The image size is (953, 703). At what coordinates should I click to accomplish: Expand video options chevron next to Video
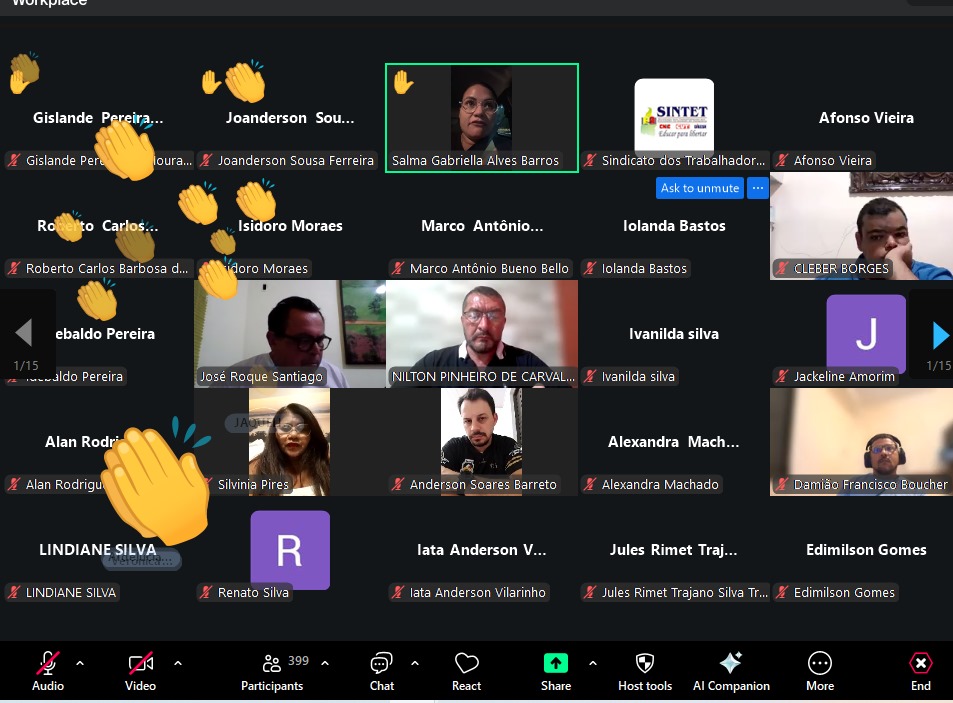tap(178, 663)
